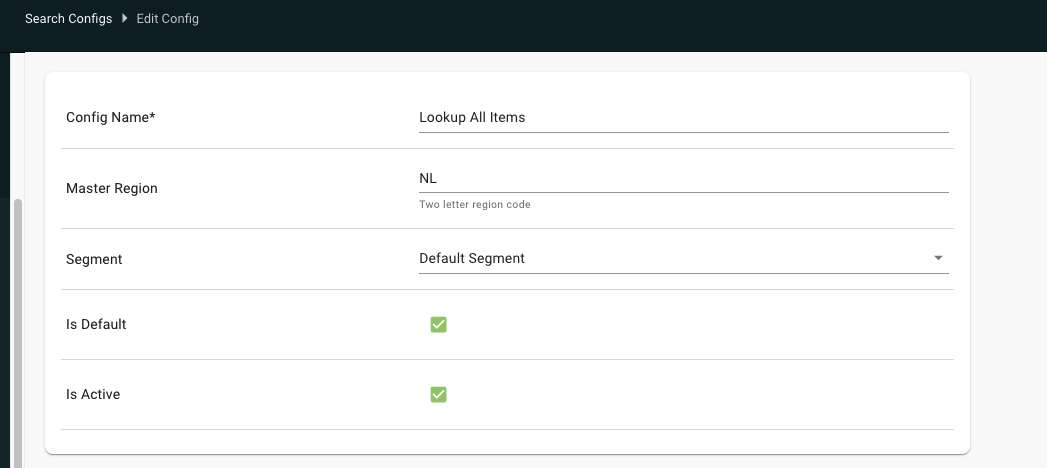Focus the Config Name input field
The image size is (1047, 468).
point(684,118)
